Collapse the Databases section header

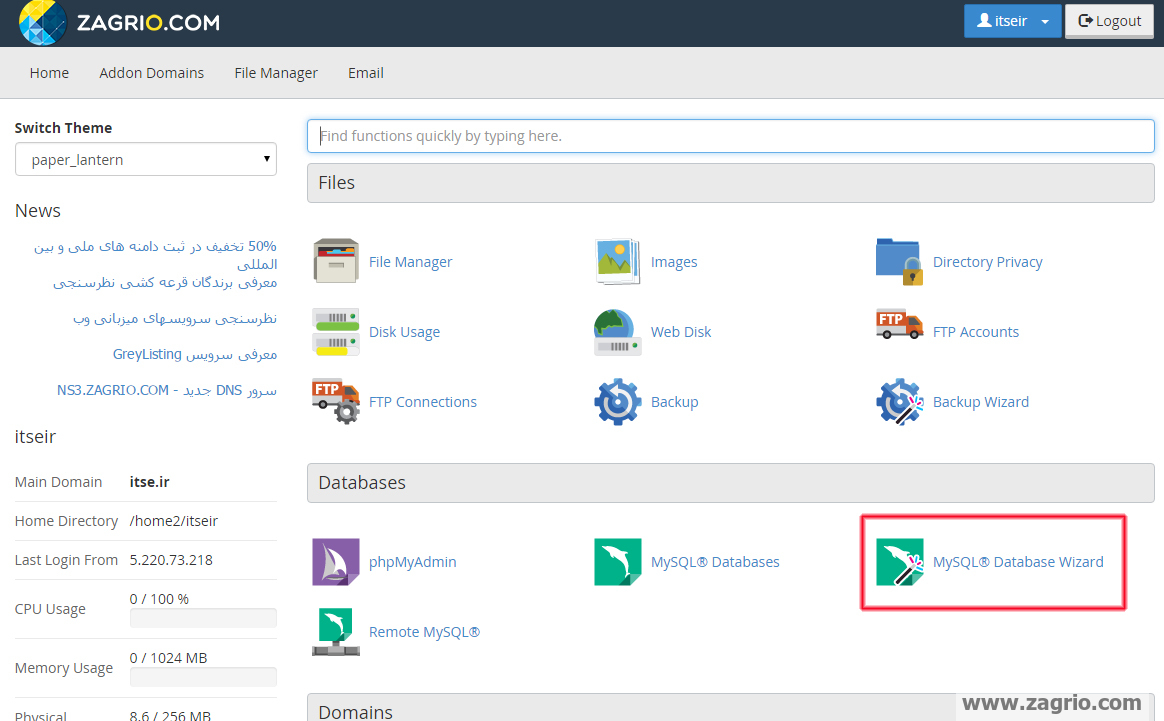pos(730,483)
